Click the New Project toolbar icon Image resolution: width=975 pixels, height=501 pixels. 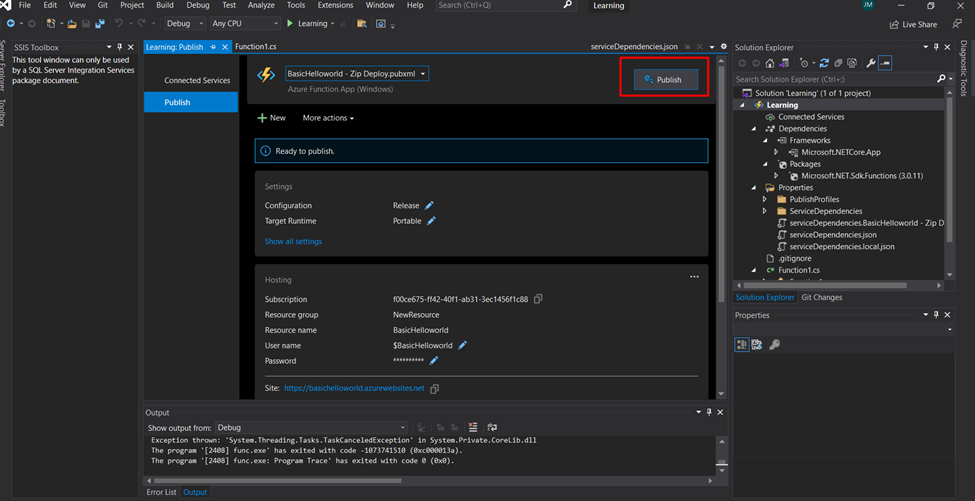pos(52,24)
